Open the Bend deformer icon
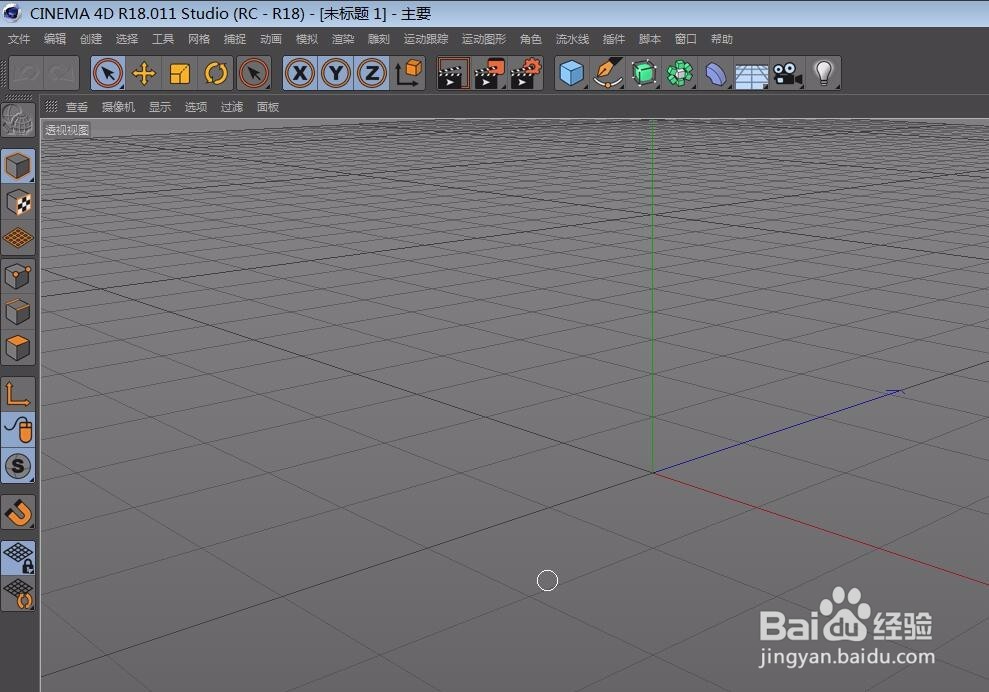Image resolution: width=989 pixels, height=692 pixels. click(x=716, y=73)
